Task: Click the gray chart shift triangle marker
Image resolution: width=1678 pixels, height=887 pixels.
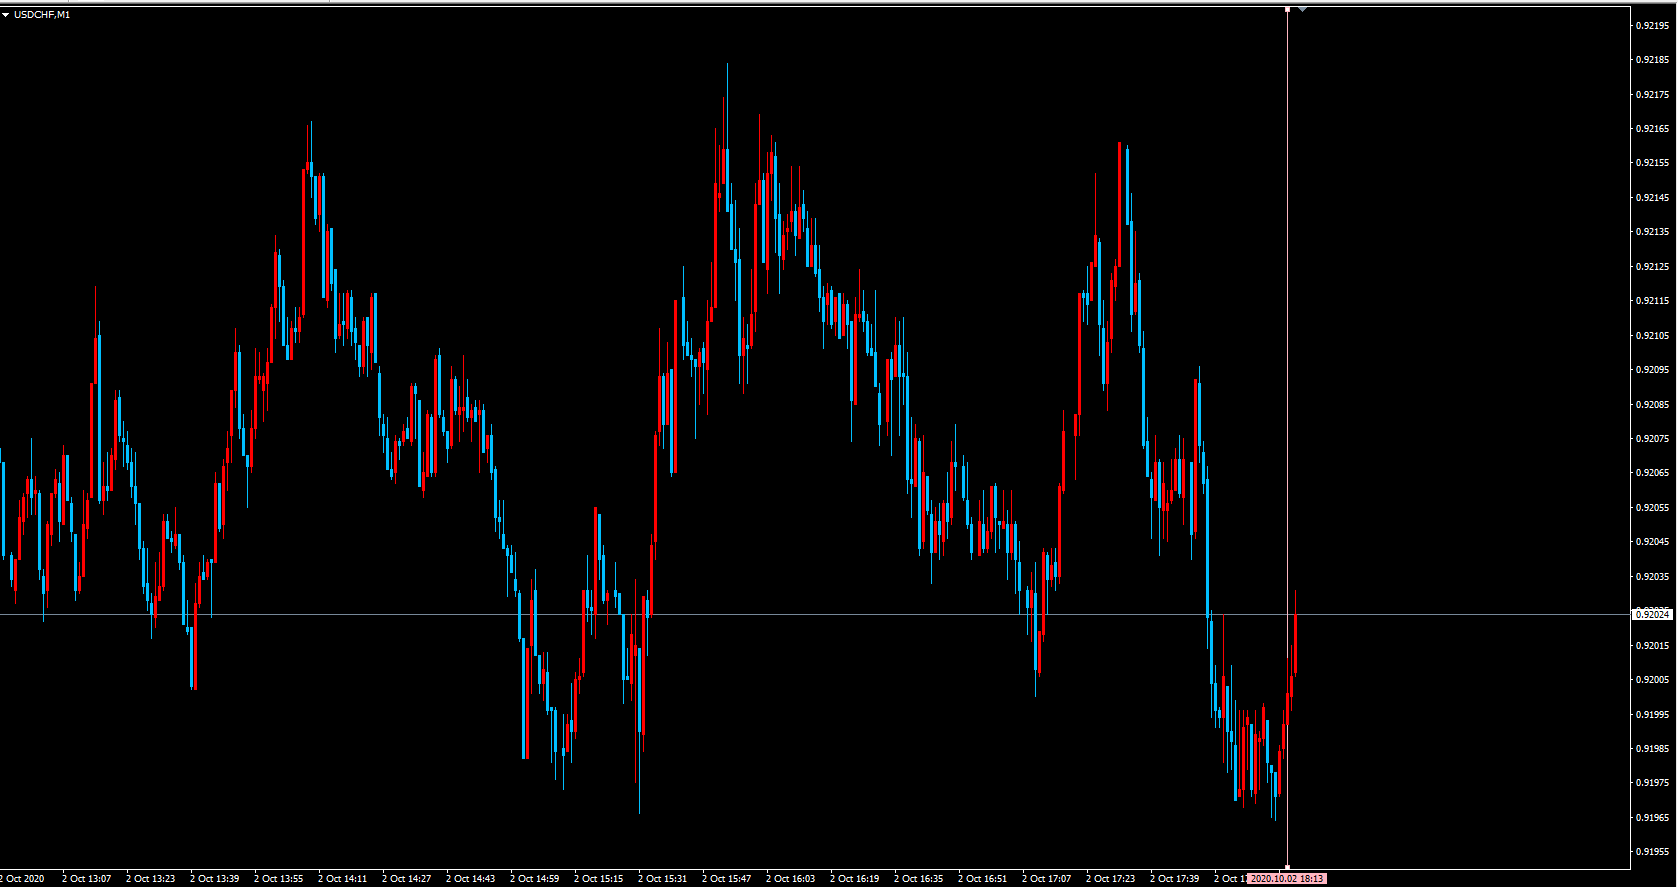Action: point(1302,9)
